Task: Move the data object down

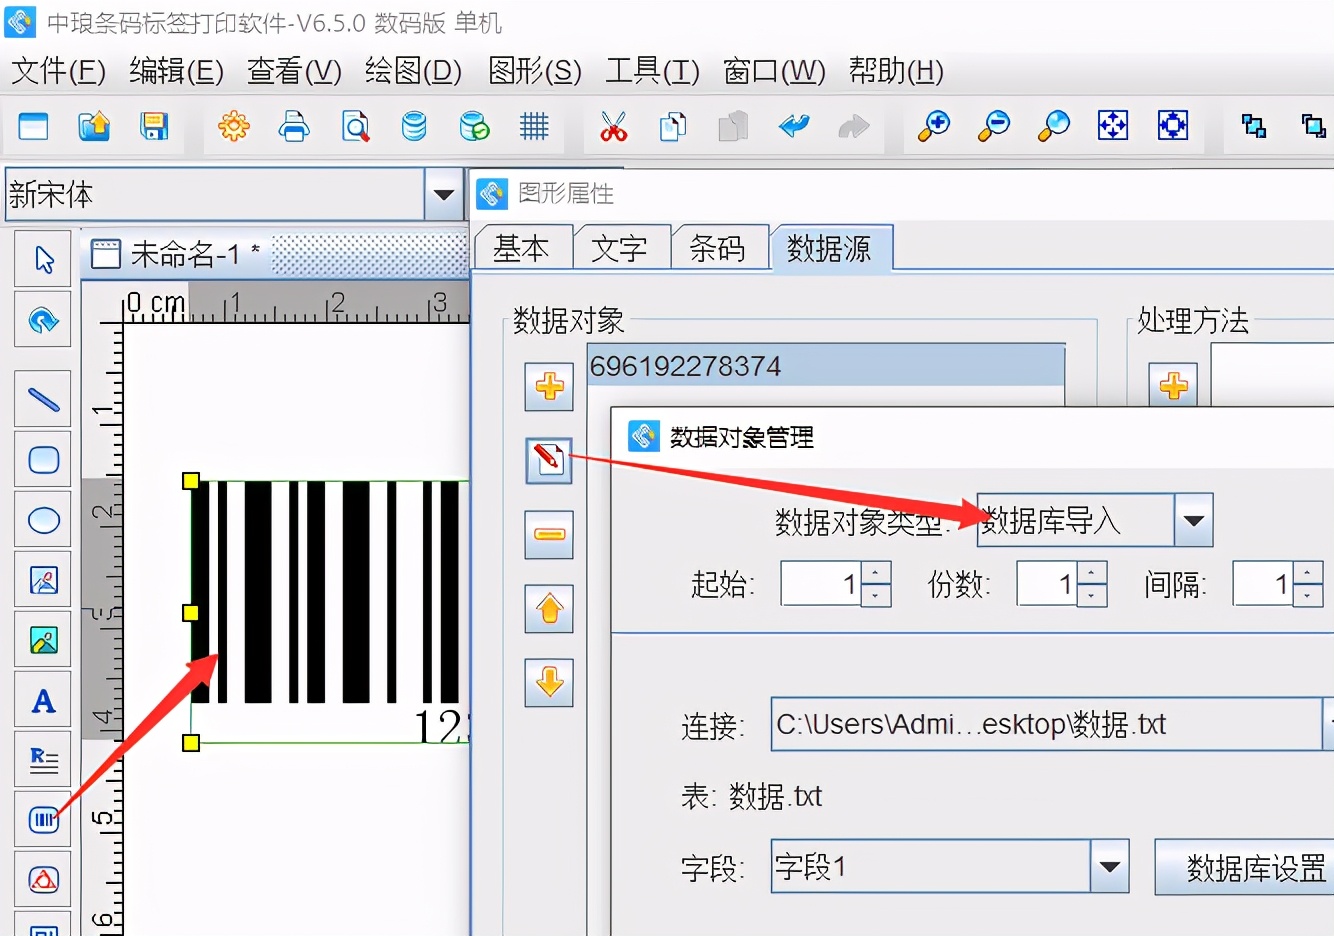Action: pyautogui.click(x=549, y=682)
